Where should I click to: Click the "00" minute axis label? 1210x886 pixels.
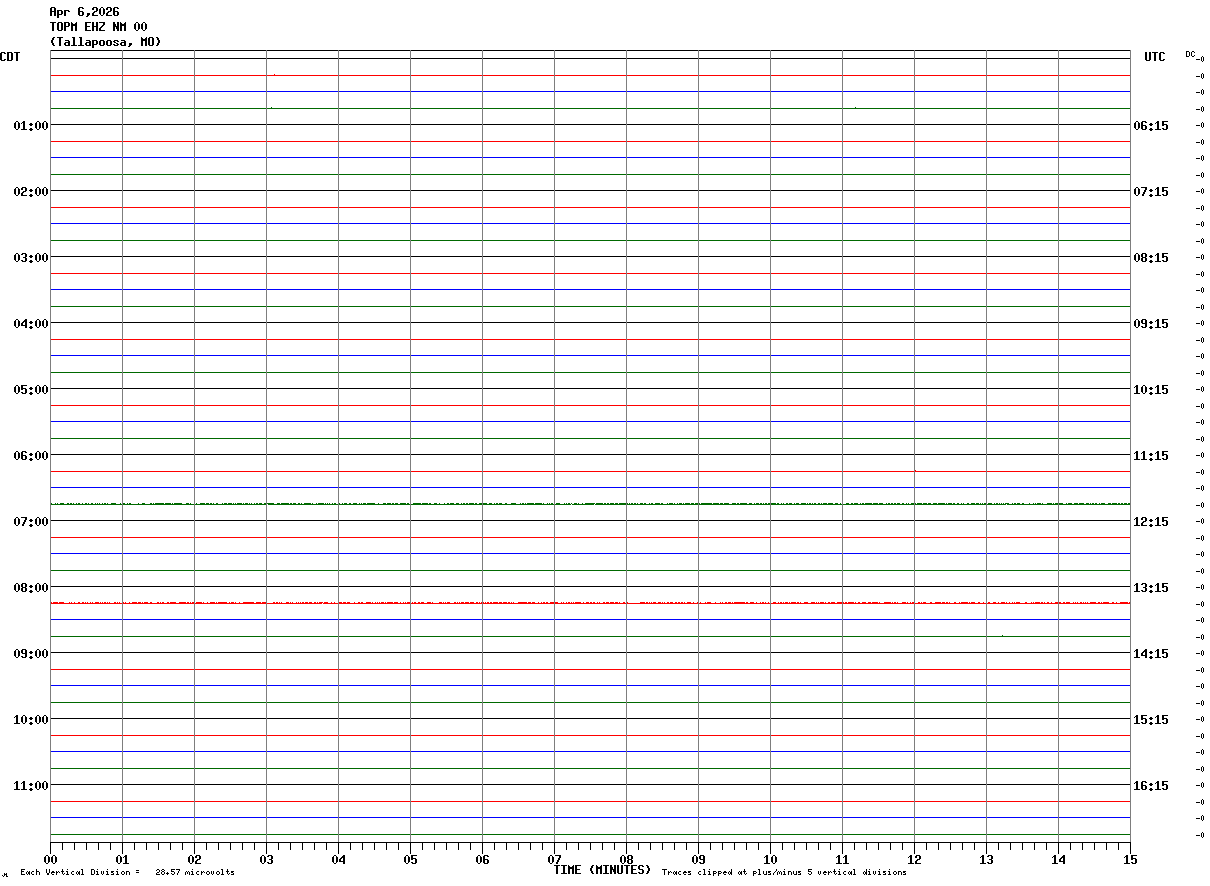tap(51, 859)
